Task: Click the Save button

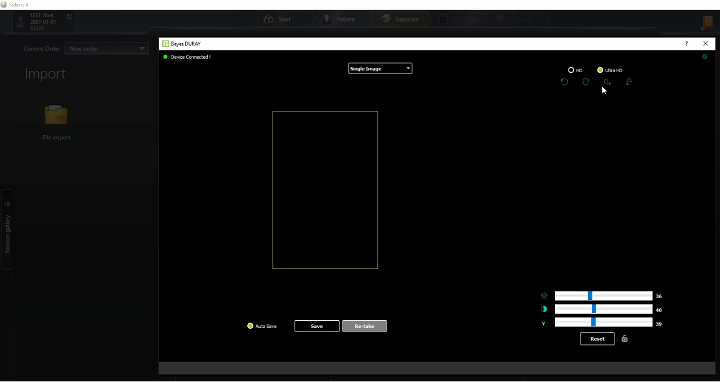Action: pos(317,326)
